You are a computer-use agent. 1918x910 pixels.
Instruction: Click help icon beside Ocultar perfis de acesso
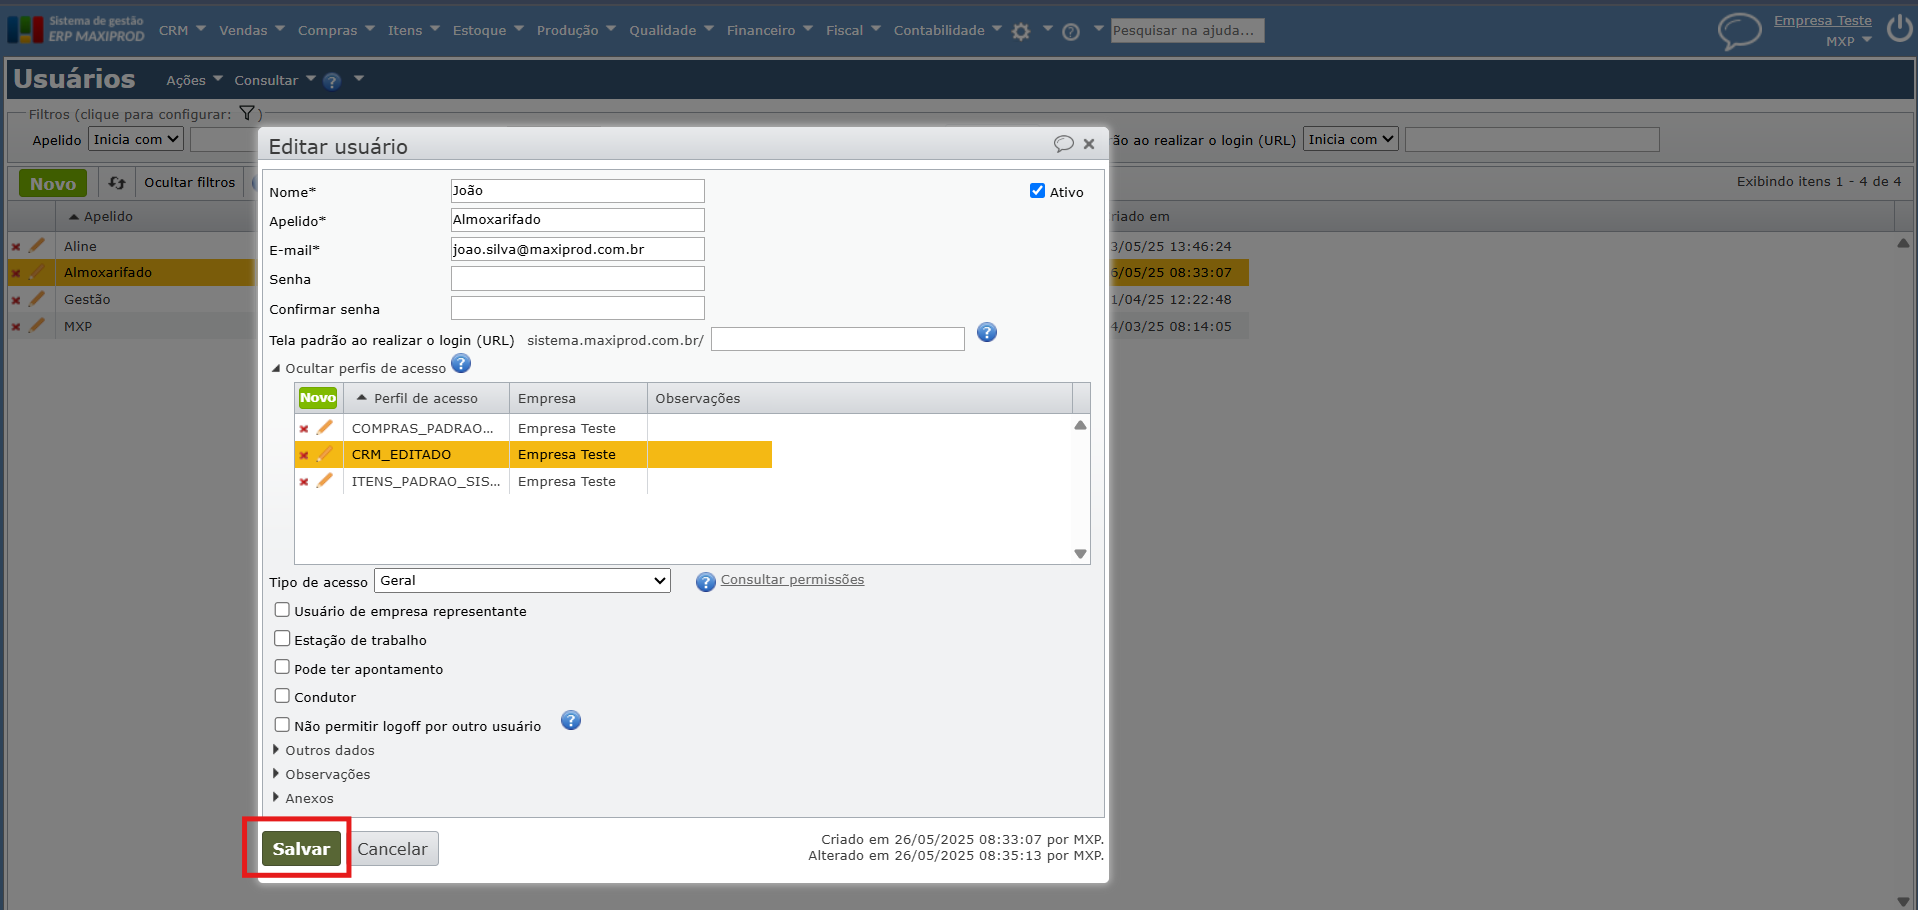click(461, 364)
